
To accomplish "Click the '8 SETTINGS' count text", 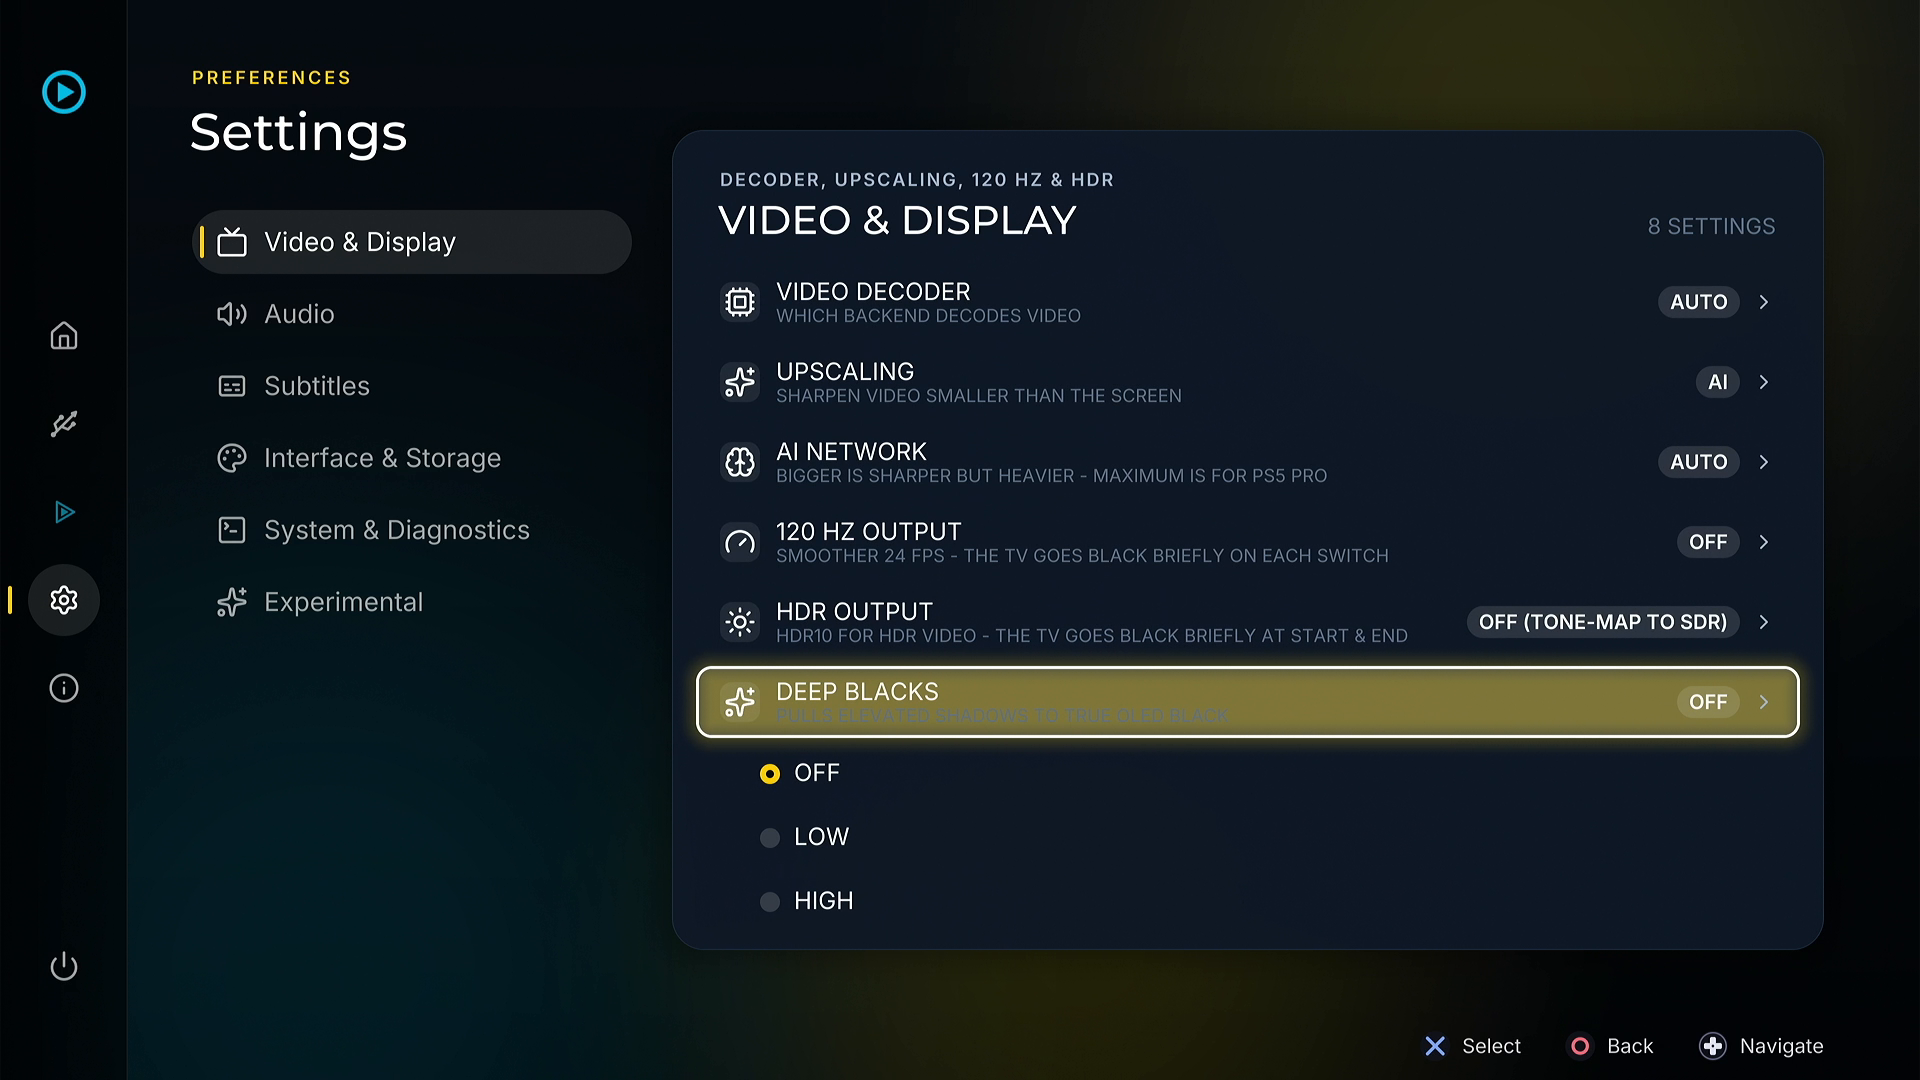I will (x=1711, y=227).
